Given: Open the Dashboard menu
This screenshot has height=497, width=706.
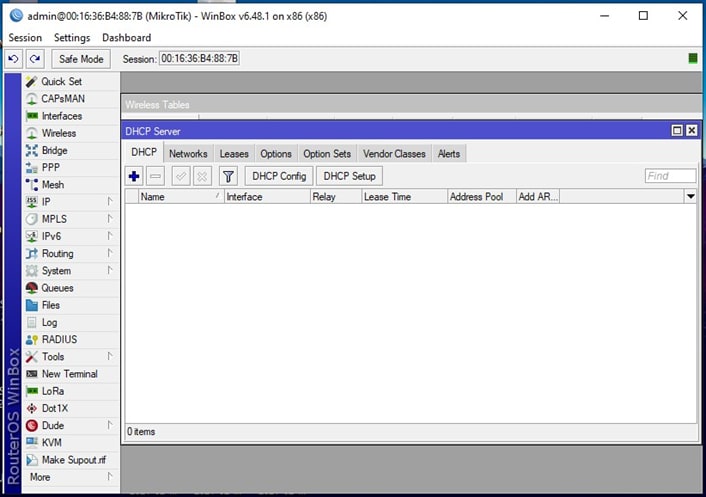Looking at the screenshot, I should 127,38.
